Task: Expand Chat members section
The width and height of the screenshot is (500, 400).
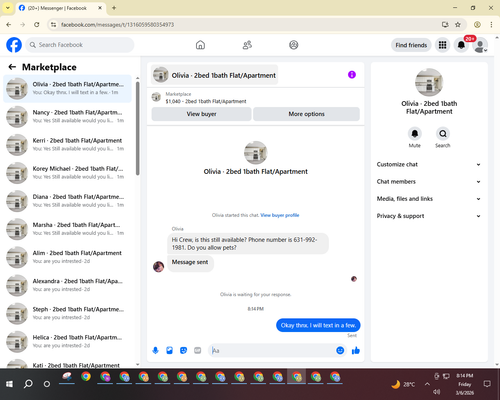Action: [x=429, y=182]
